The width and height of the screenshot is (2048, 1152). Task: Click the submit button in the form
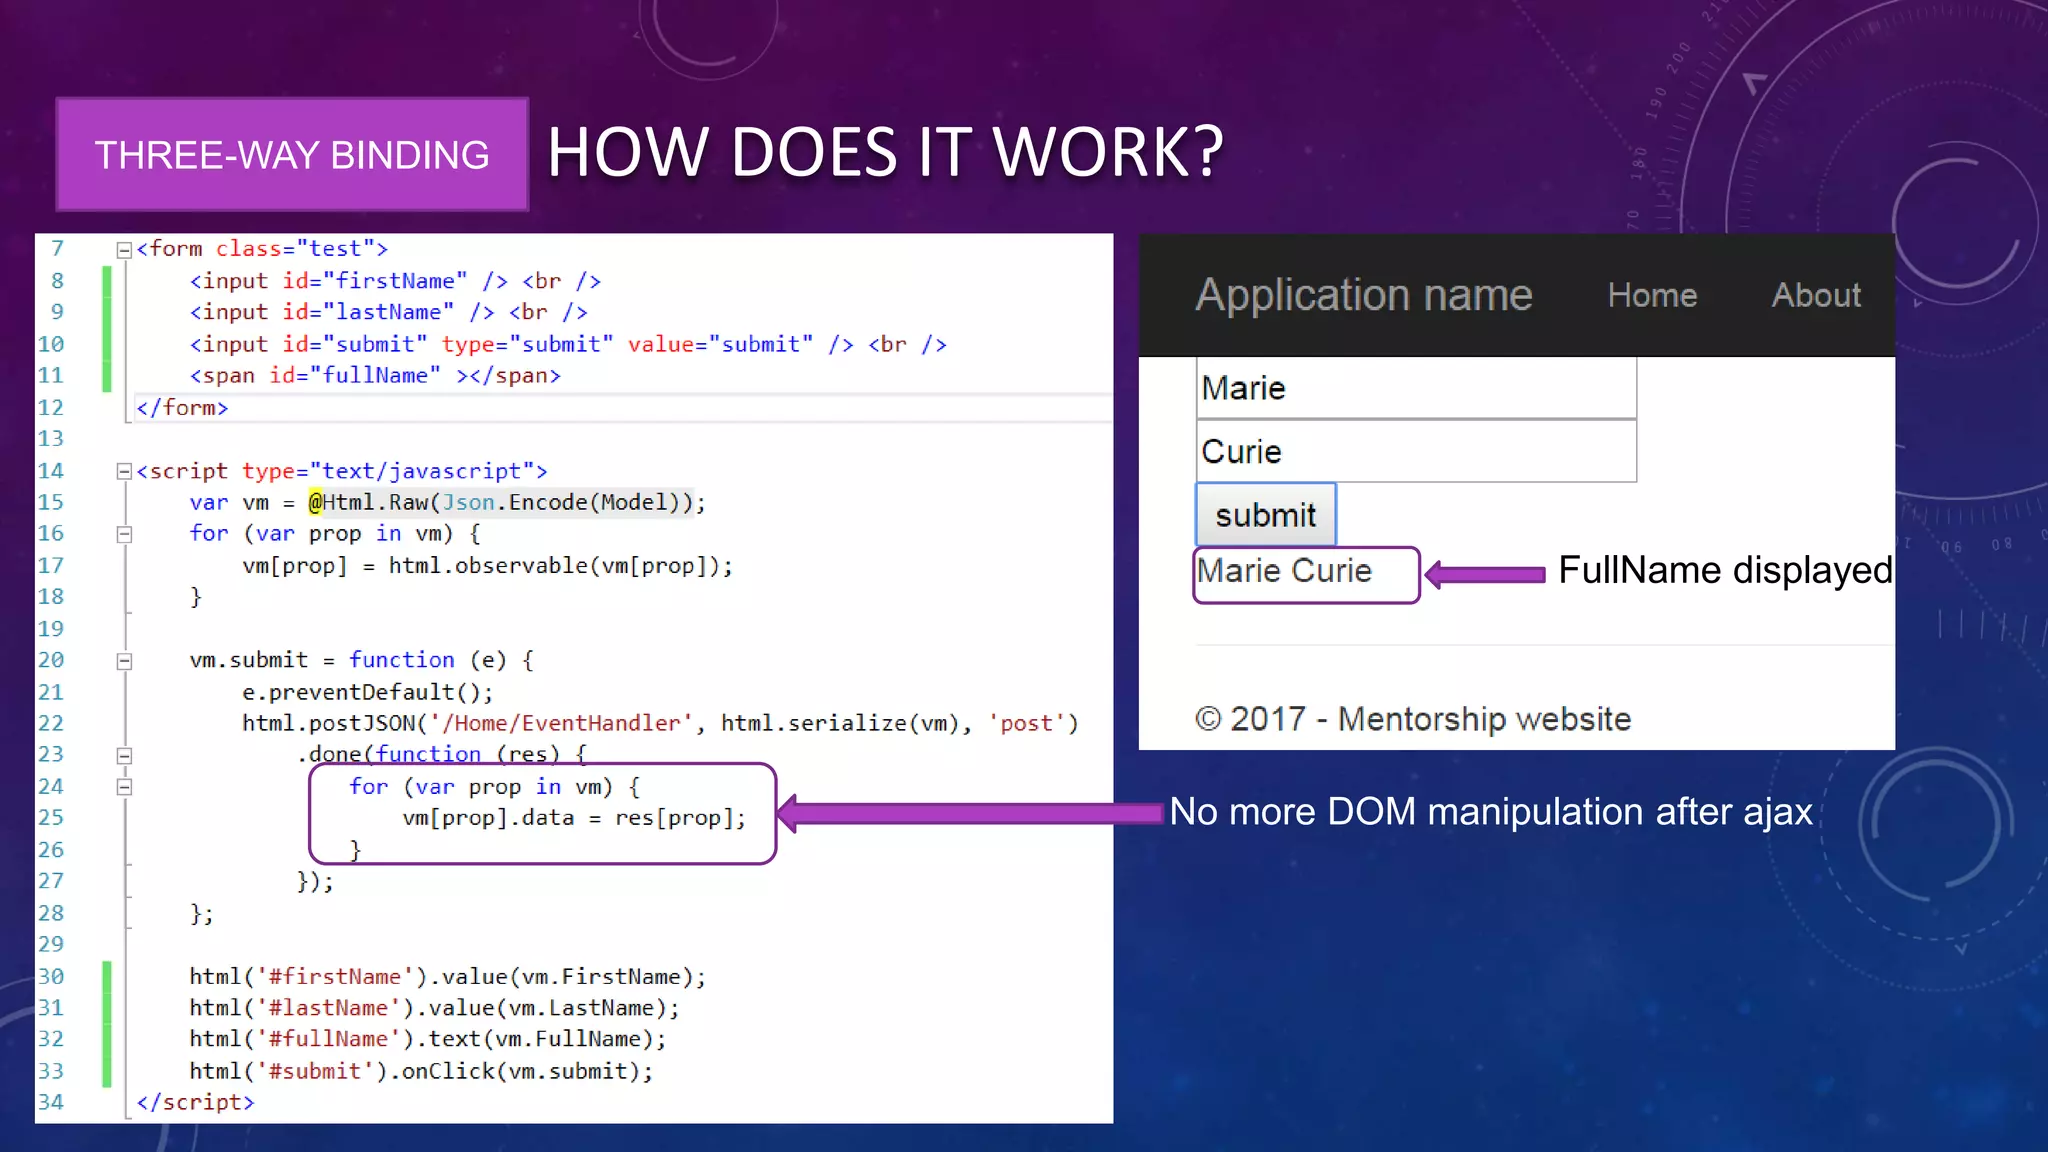click(1266, 515)
